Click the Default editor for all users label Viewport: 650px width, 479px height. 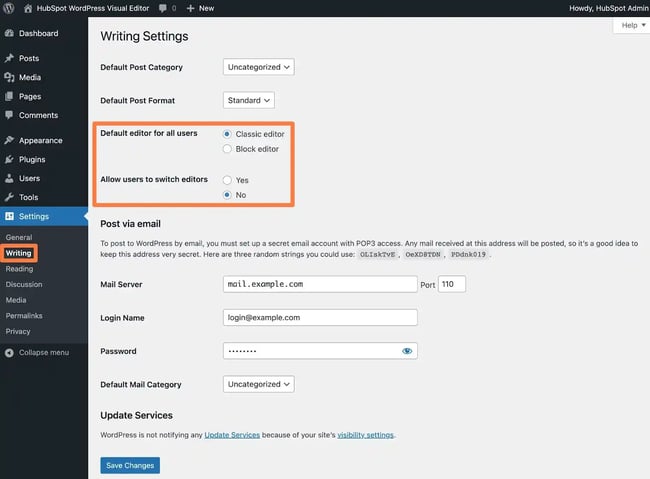pos(149,133)
